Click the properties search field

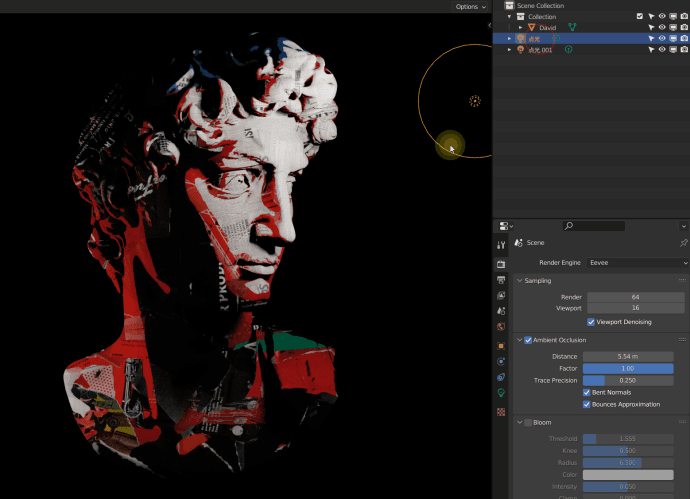click(x=594, y=226)
